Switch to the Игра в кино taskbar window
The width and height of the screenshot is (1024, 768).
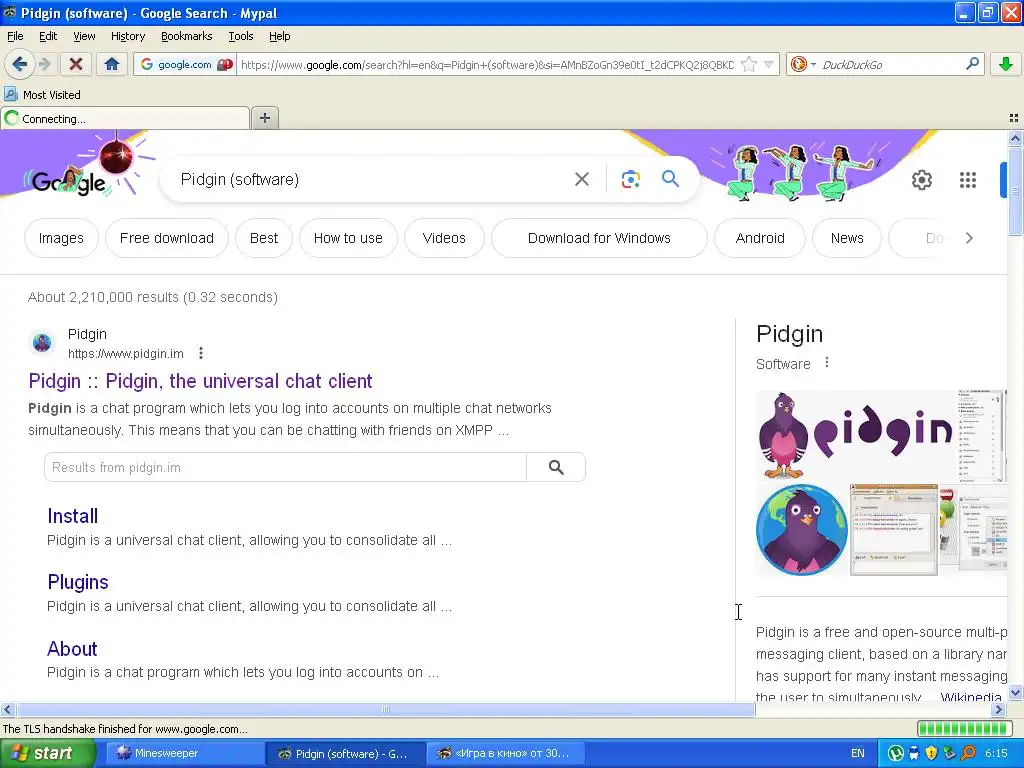coord(506,753)
